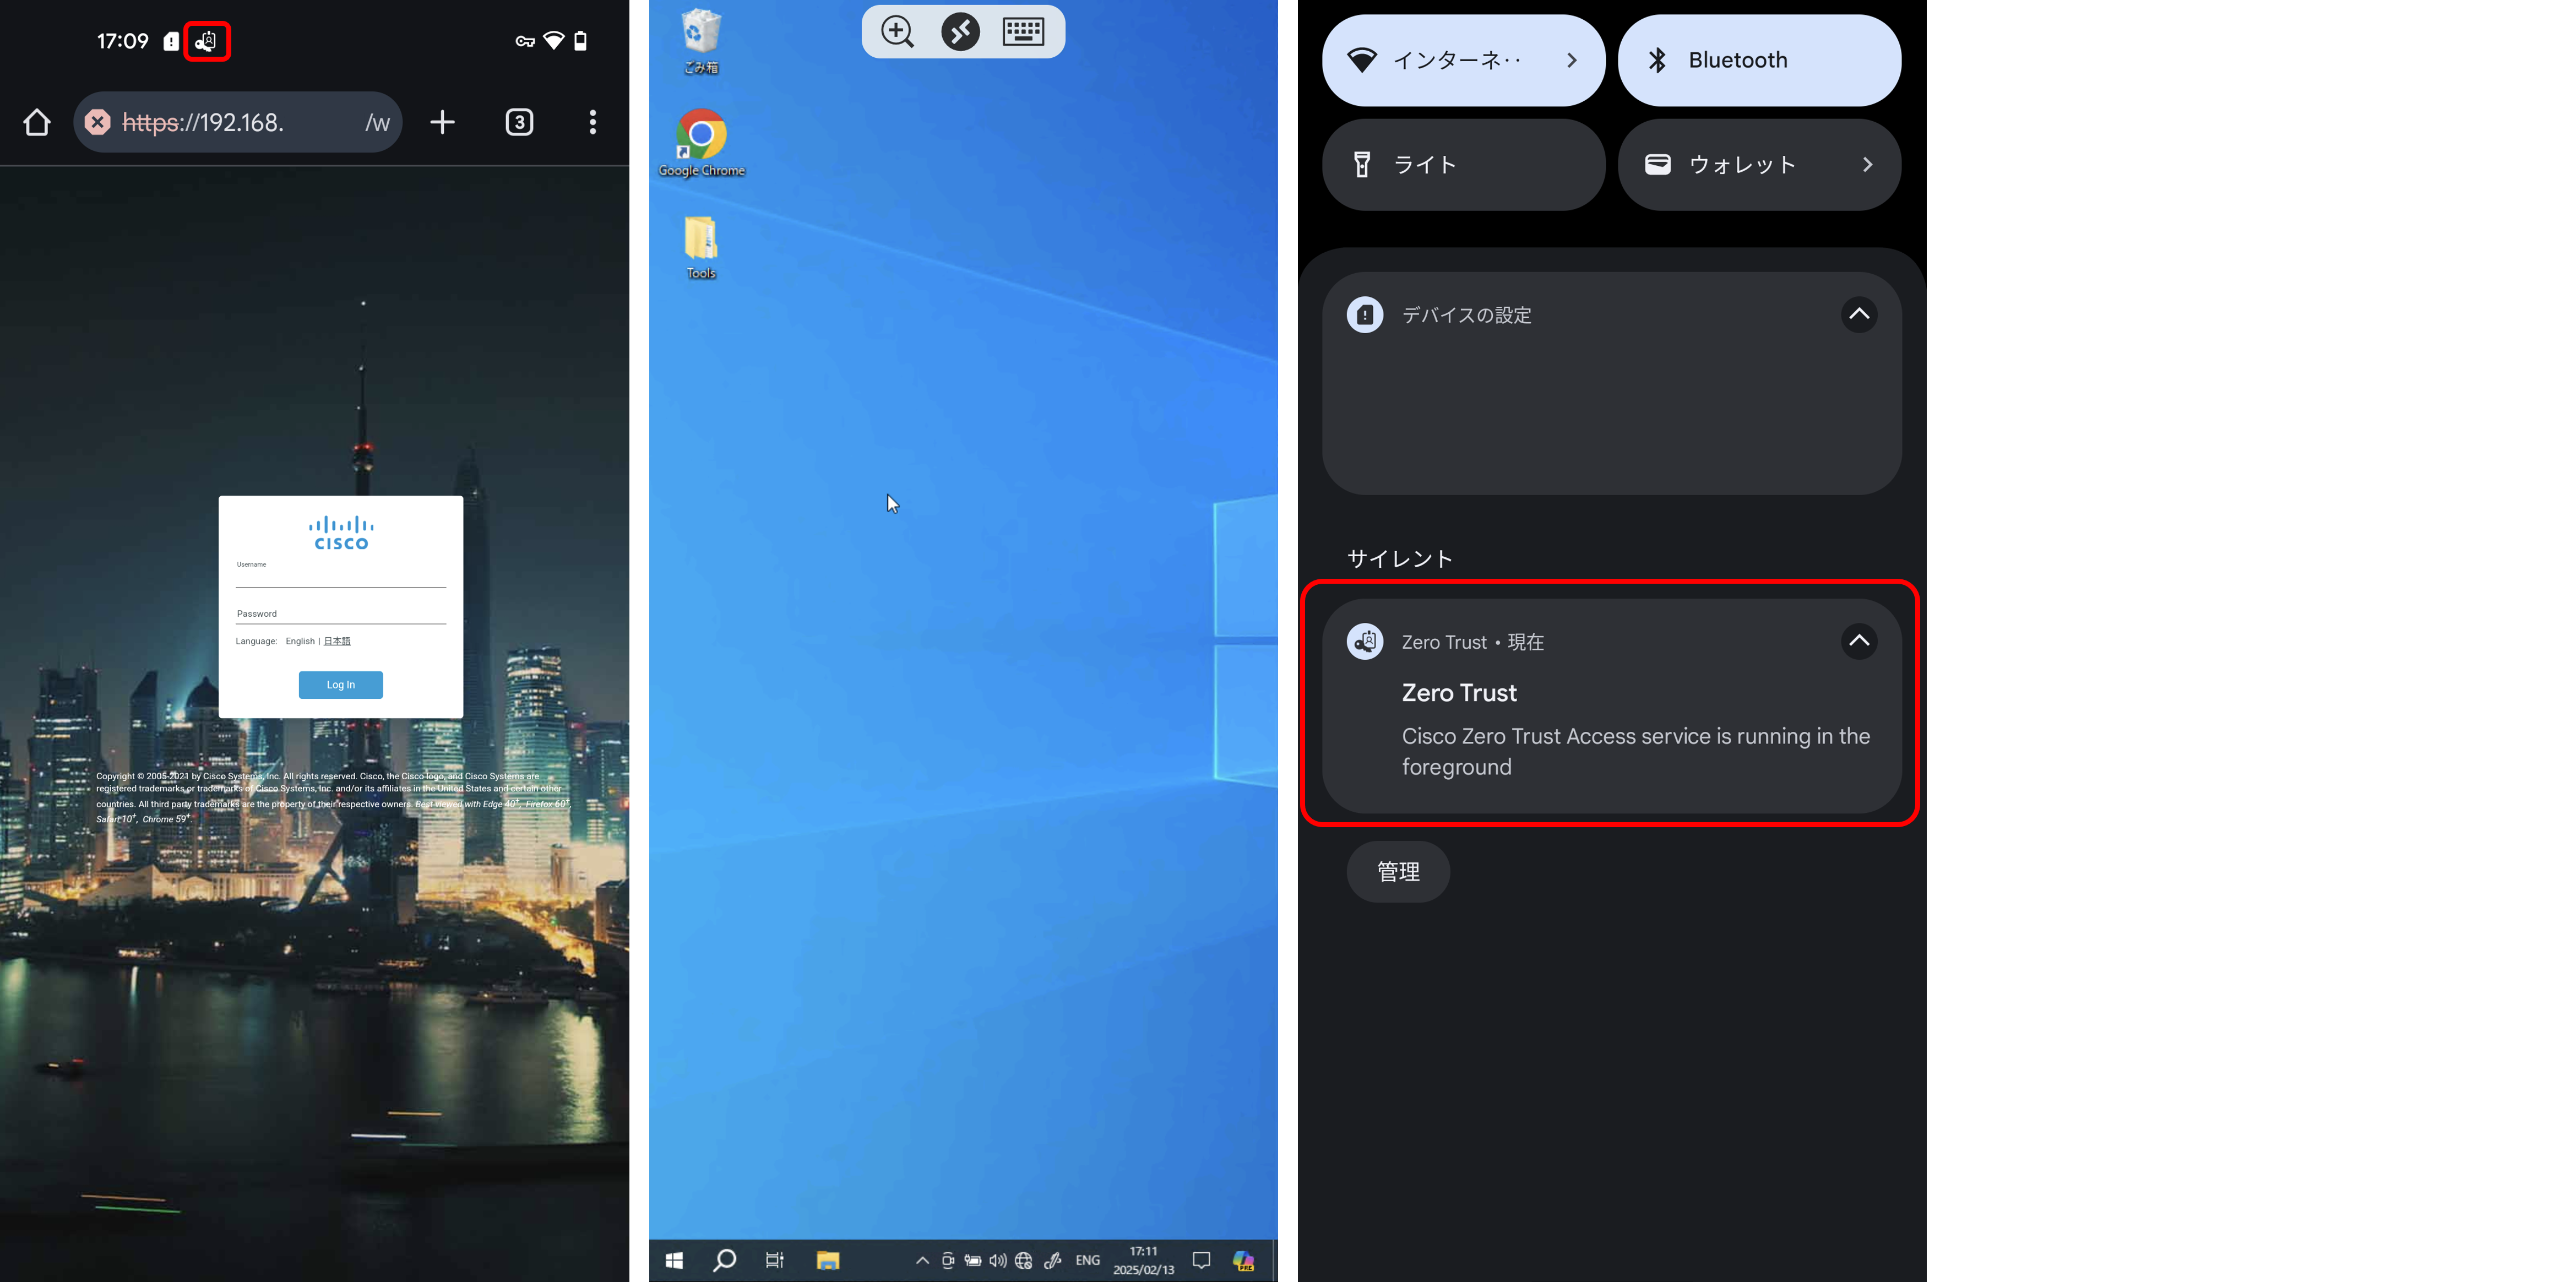
Task: Click the volume speaker tray icon
Action: point(998,1260)
